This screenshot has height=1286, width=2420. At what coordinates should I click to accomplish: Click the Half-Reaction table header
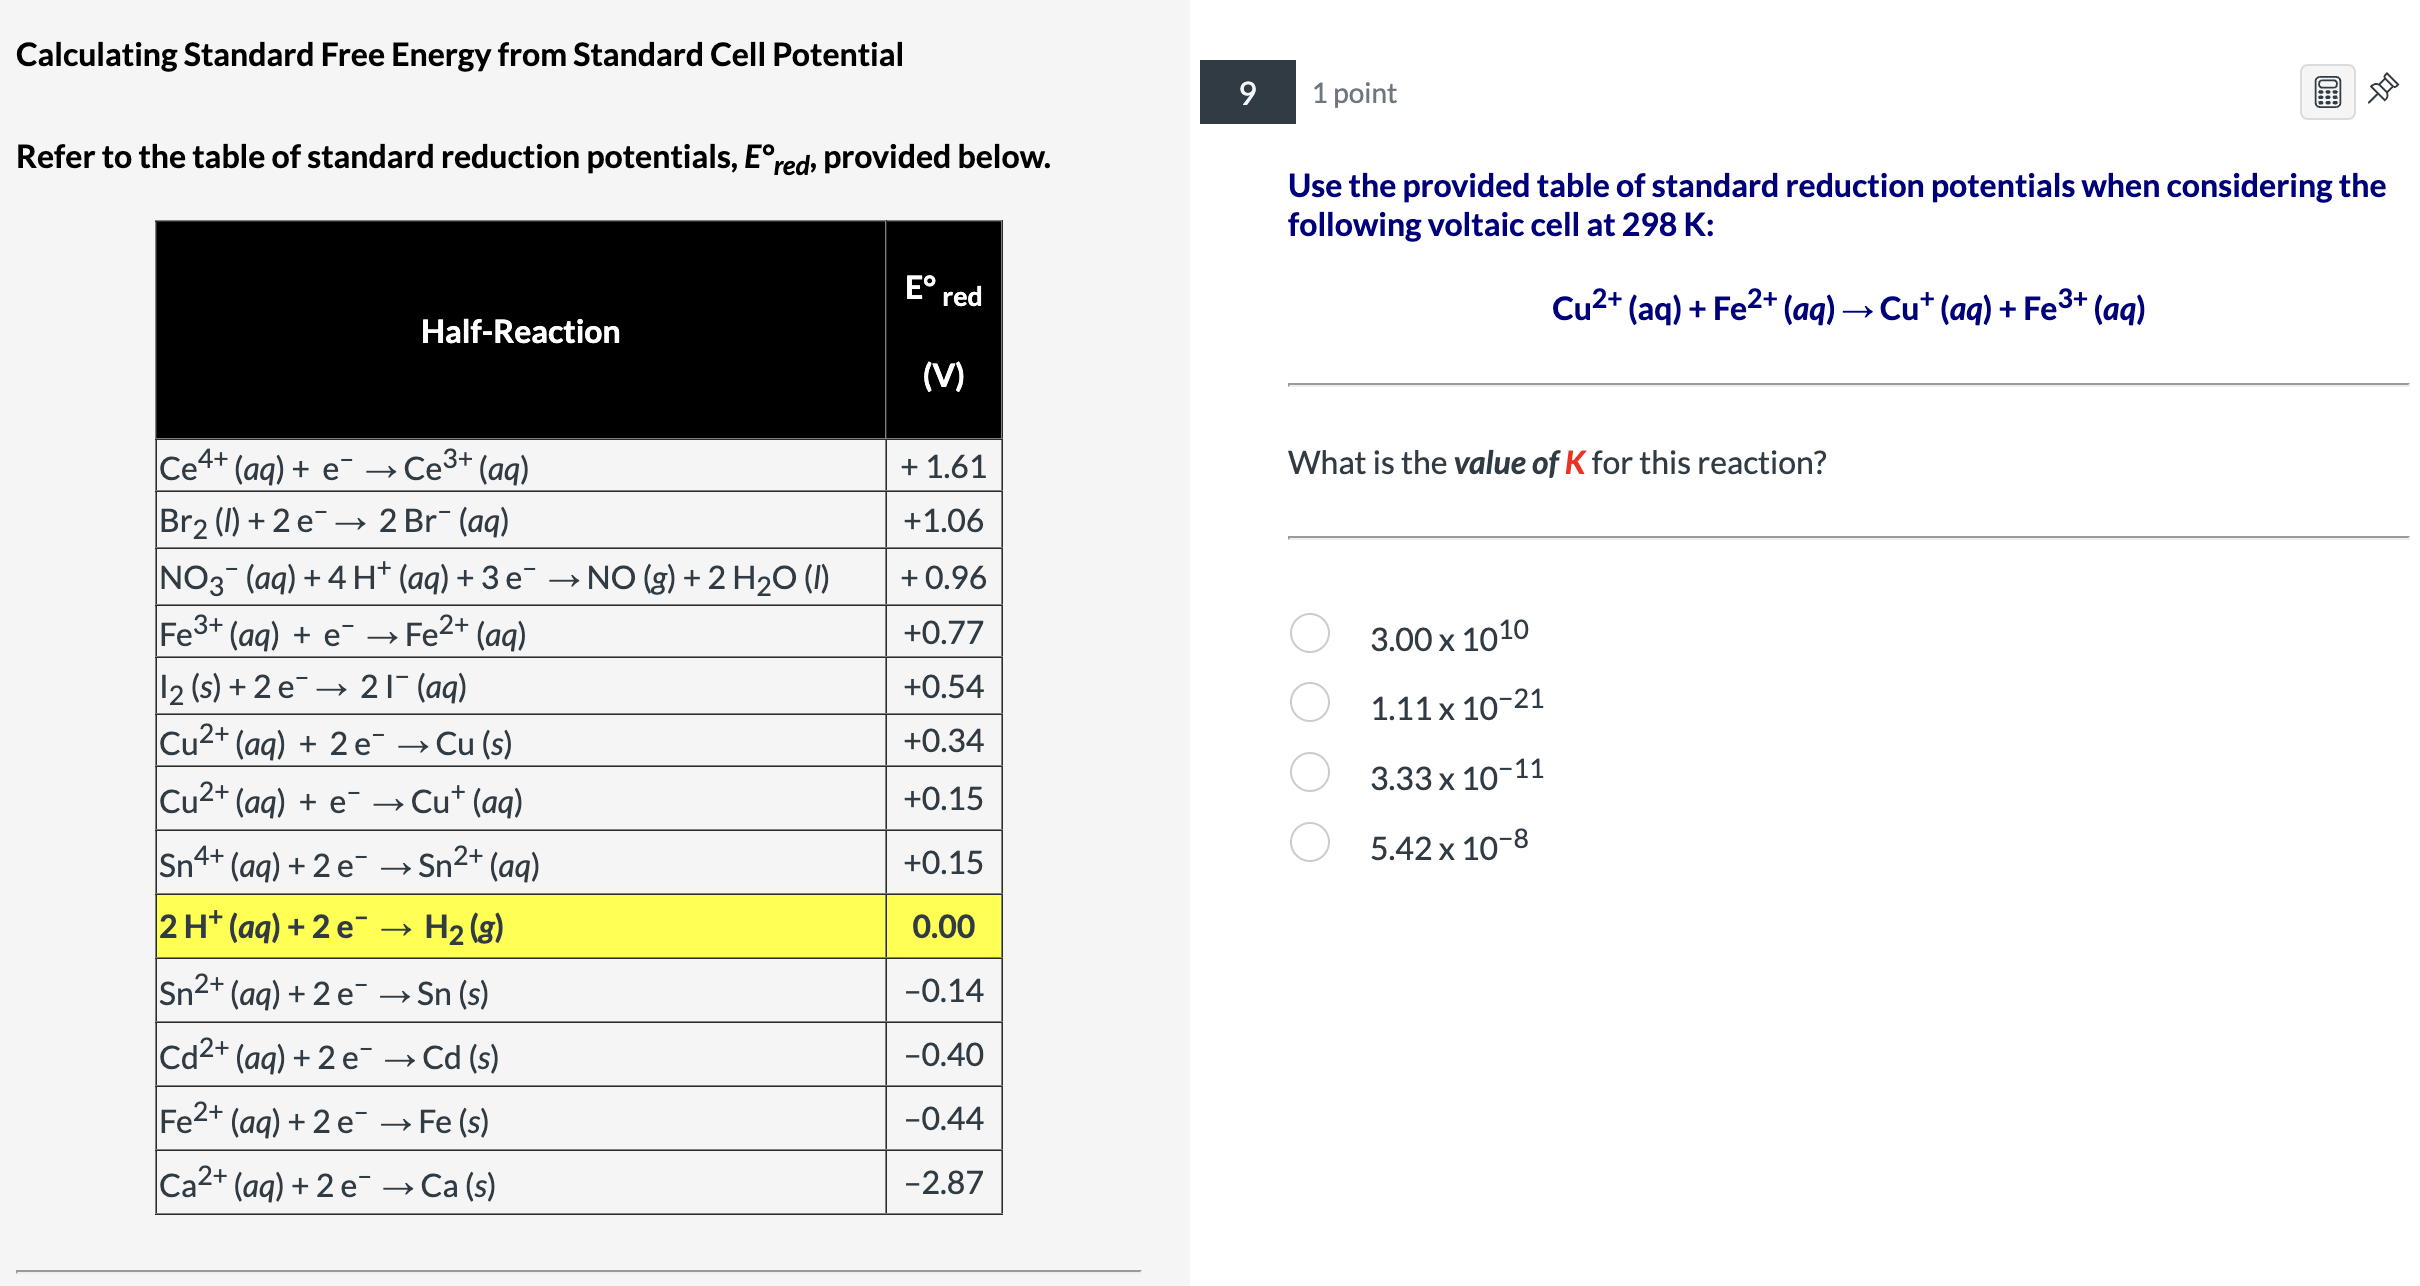click(520, 331)
